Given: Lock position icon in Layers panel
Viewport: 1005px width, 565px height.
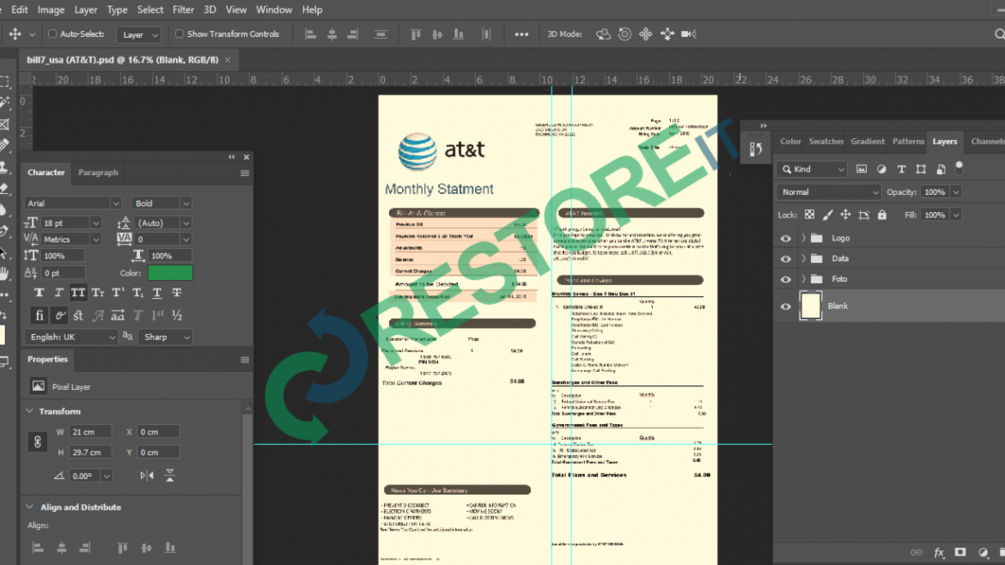Looking at the screenshot, I should 846,215.
